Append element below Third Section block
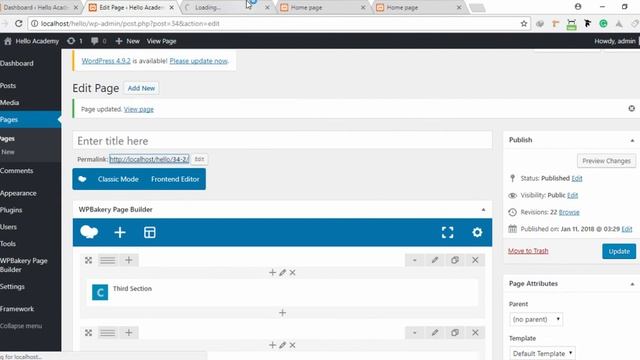This screenshot has width=640, height=360. point(282,313)
